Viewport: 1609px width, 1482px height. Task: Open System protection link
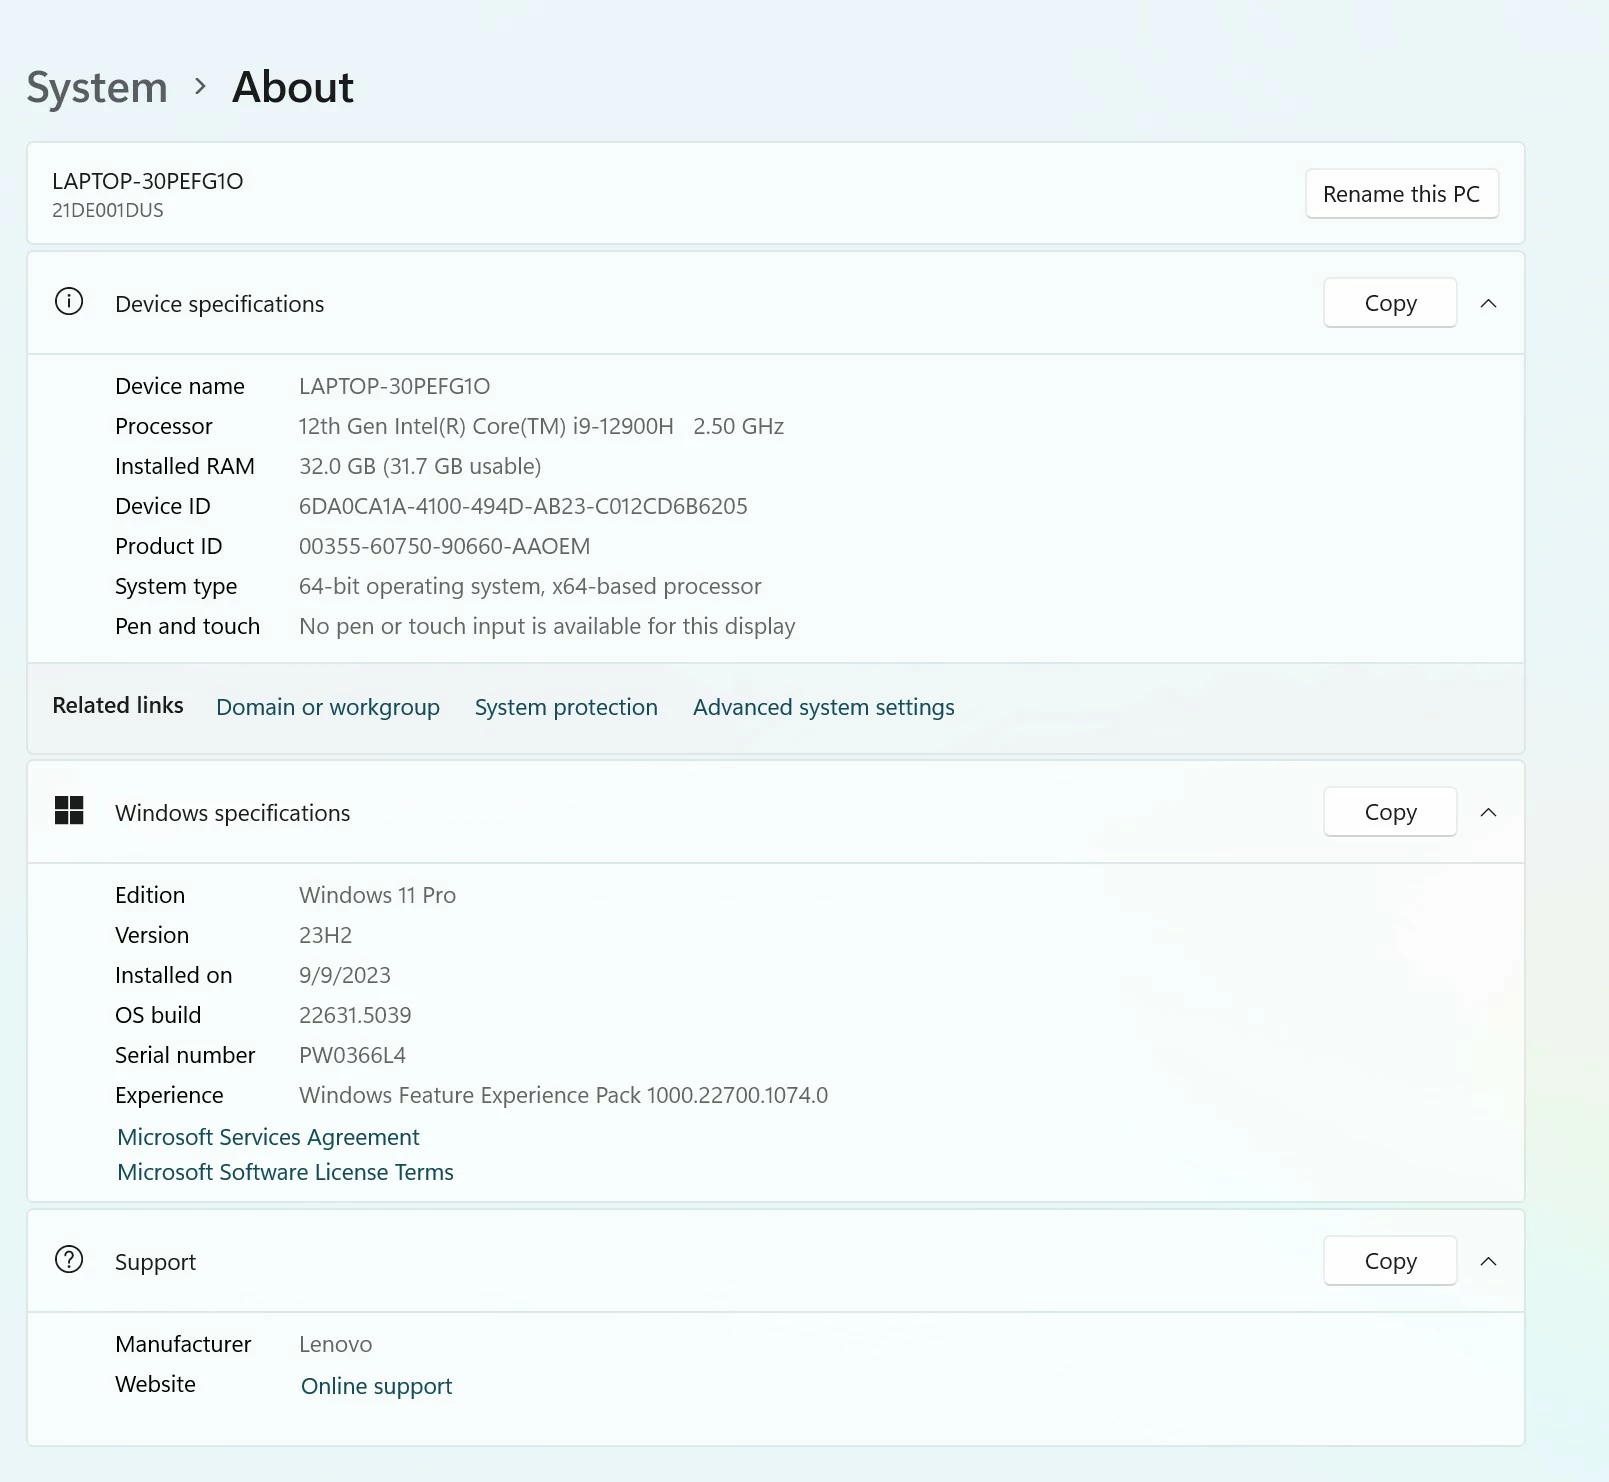(566, 707)
